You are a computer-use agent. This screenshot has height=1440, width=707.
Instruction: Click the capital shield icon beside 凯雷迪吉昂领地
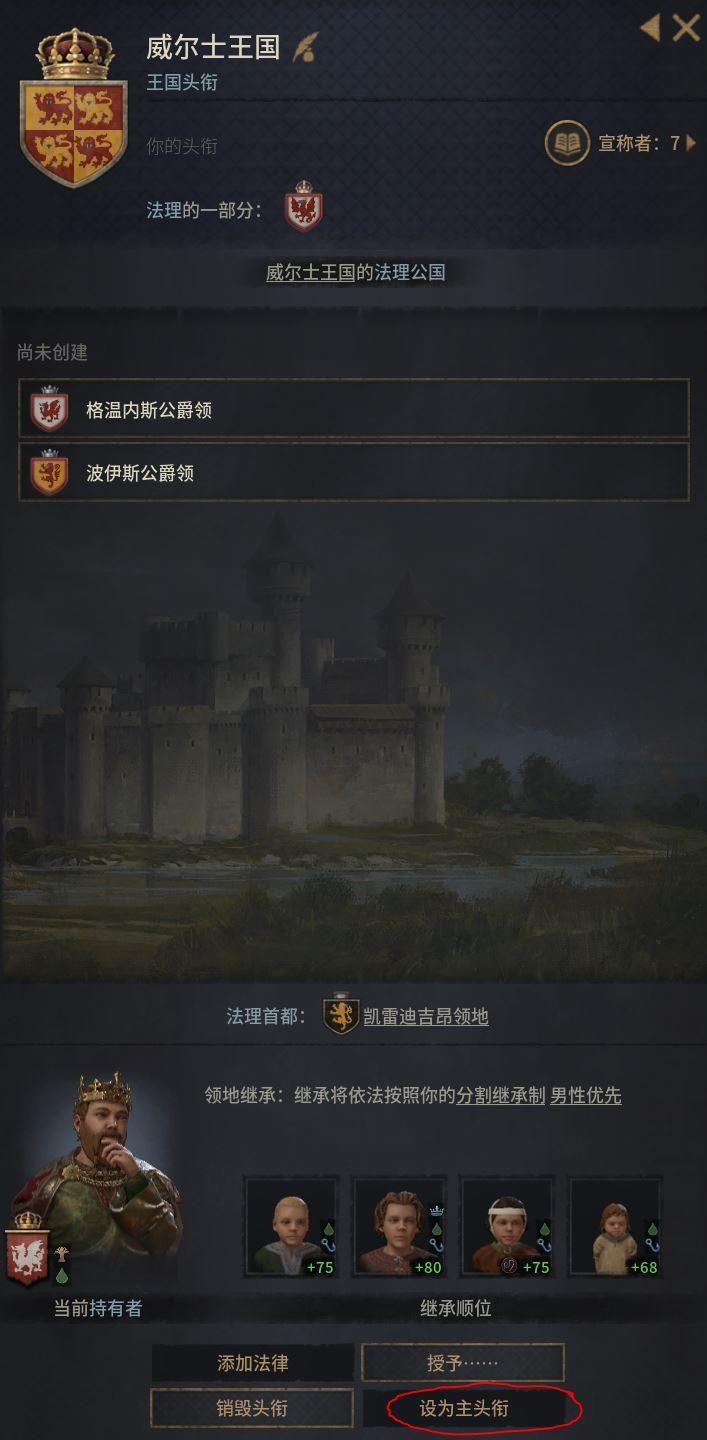click(341, 1014)
